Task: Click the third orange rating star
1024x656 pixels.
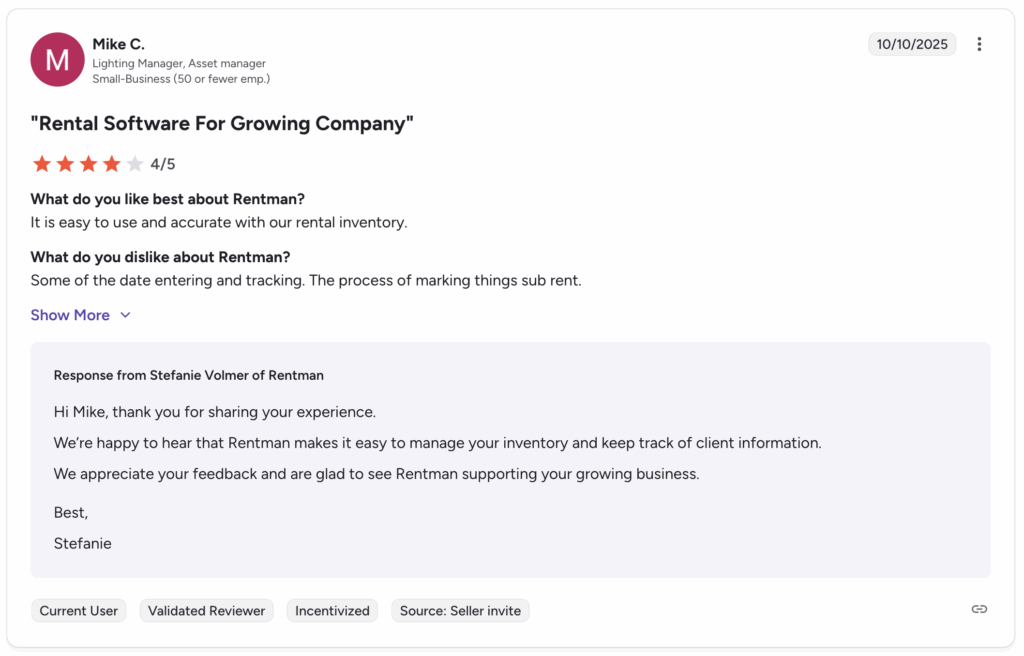Action: tap(88, 164)
